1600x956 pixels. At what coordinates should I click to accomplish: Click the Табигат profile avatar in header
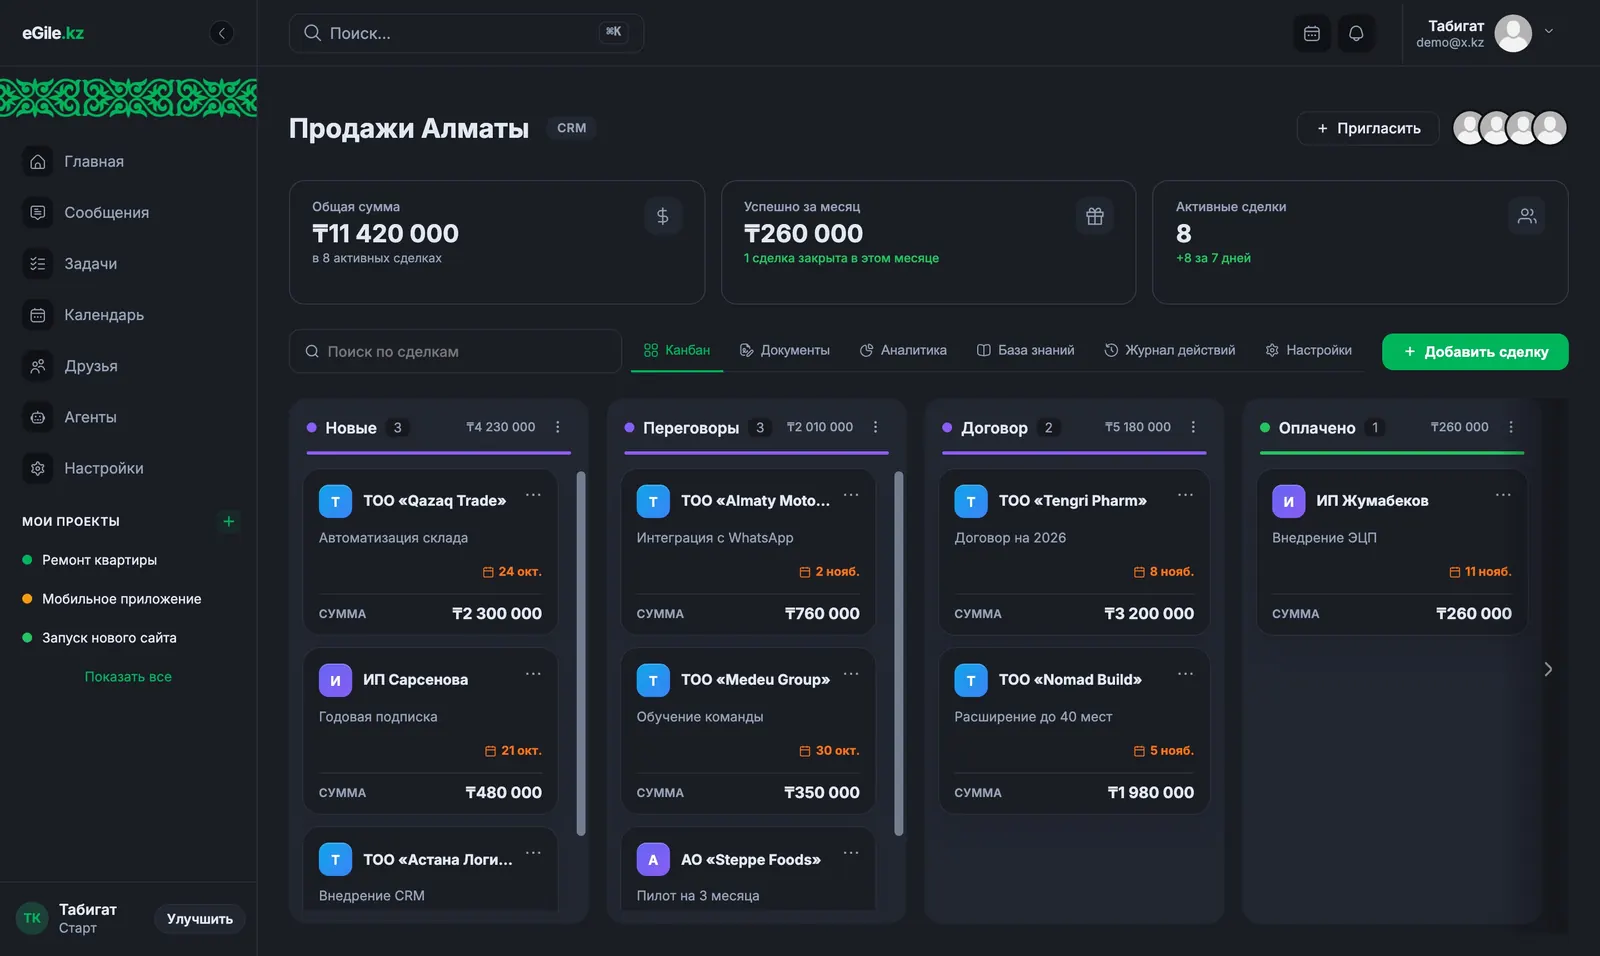click(x=1513, y=33)
